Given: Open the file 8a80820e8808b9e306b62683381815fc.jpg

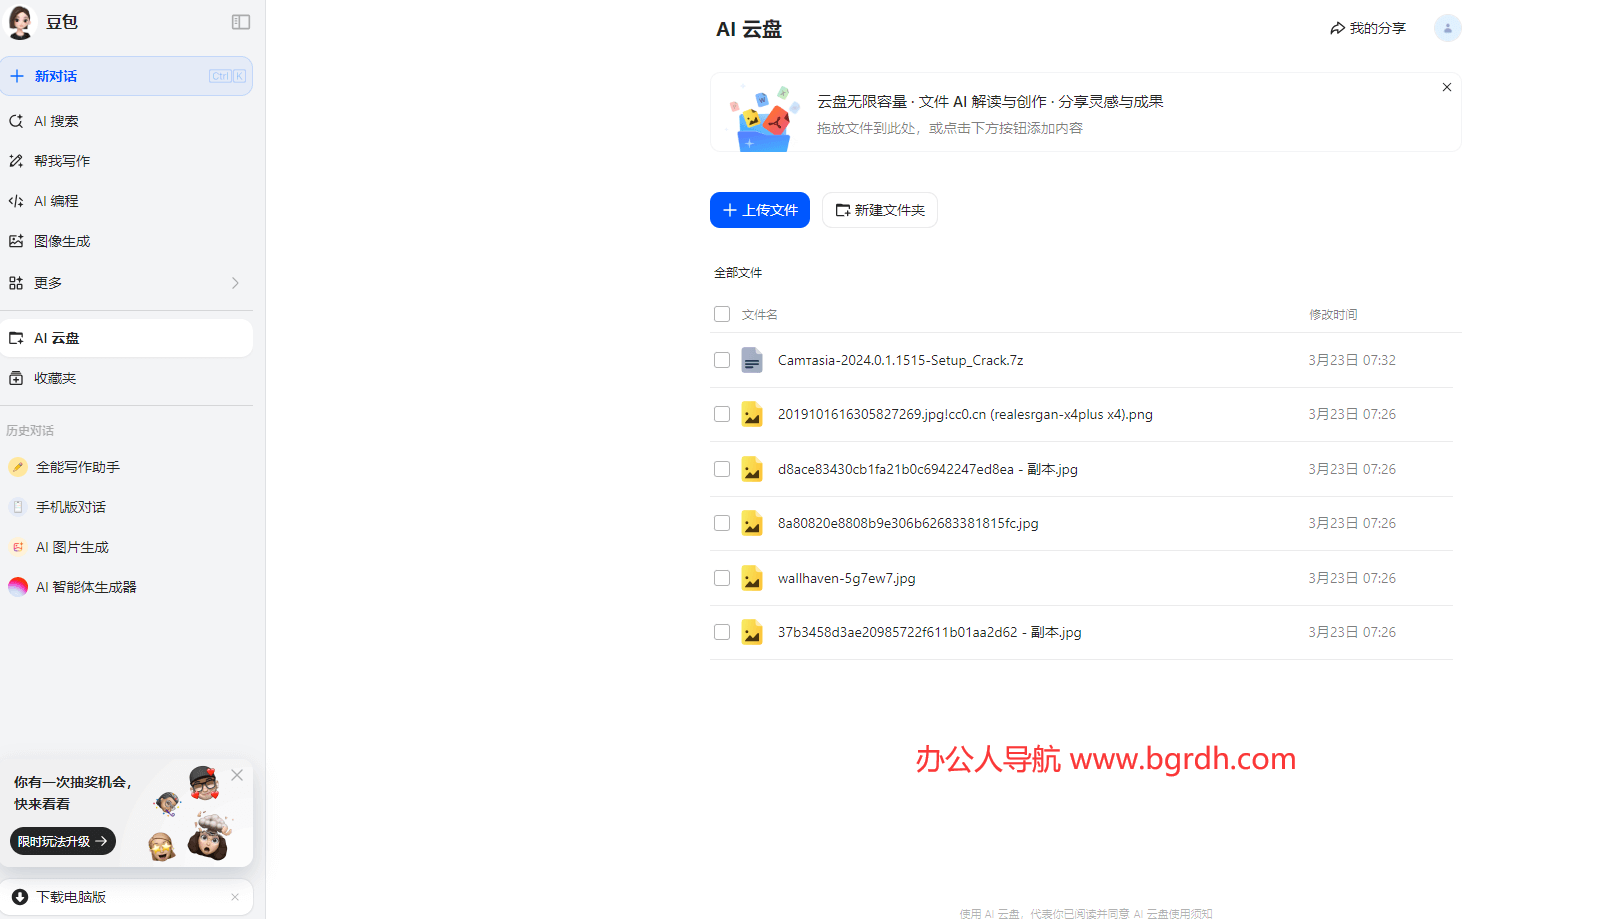Looking at the screenshot, I should click(907, 522).
